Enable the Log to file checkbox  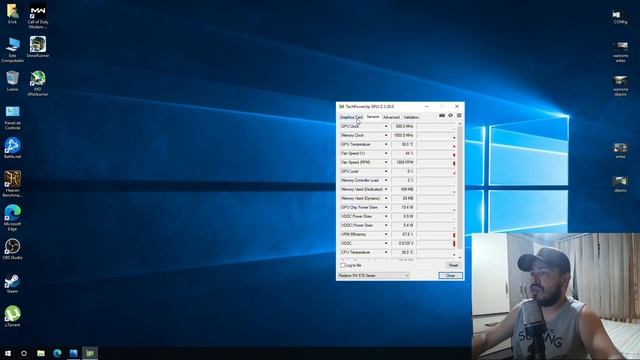coord(342,265)
